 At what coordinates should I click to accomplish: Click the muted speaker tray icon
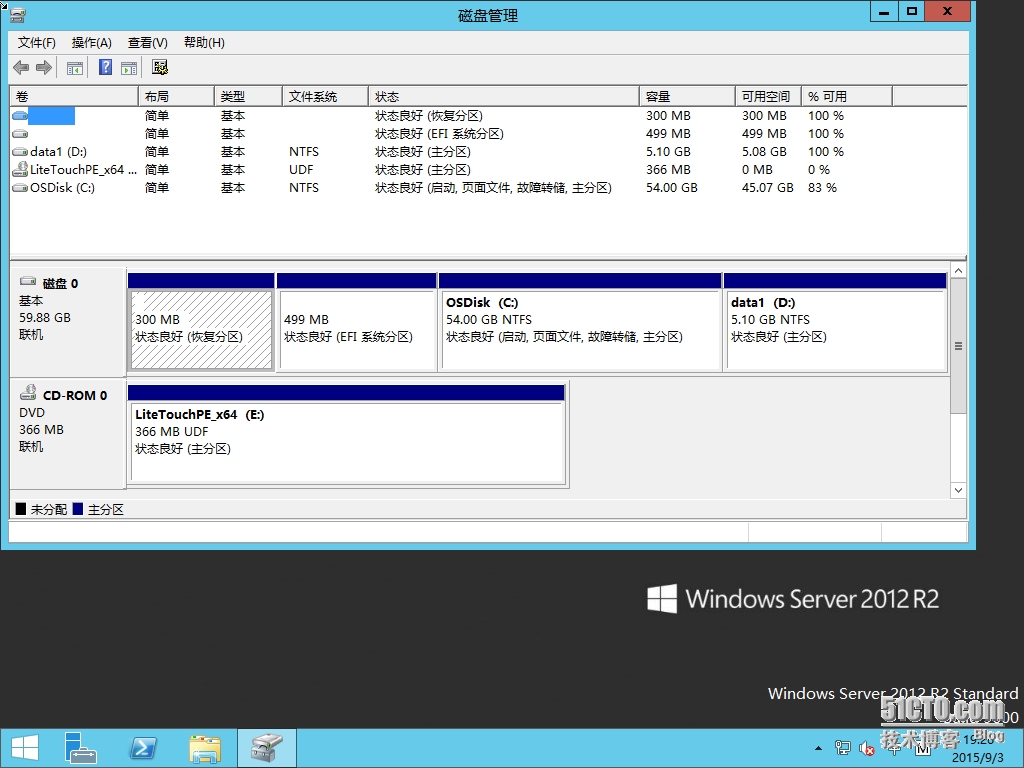click(867, 748)
